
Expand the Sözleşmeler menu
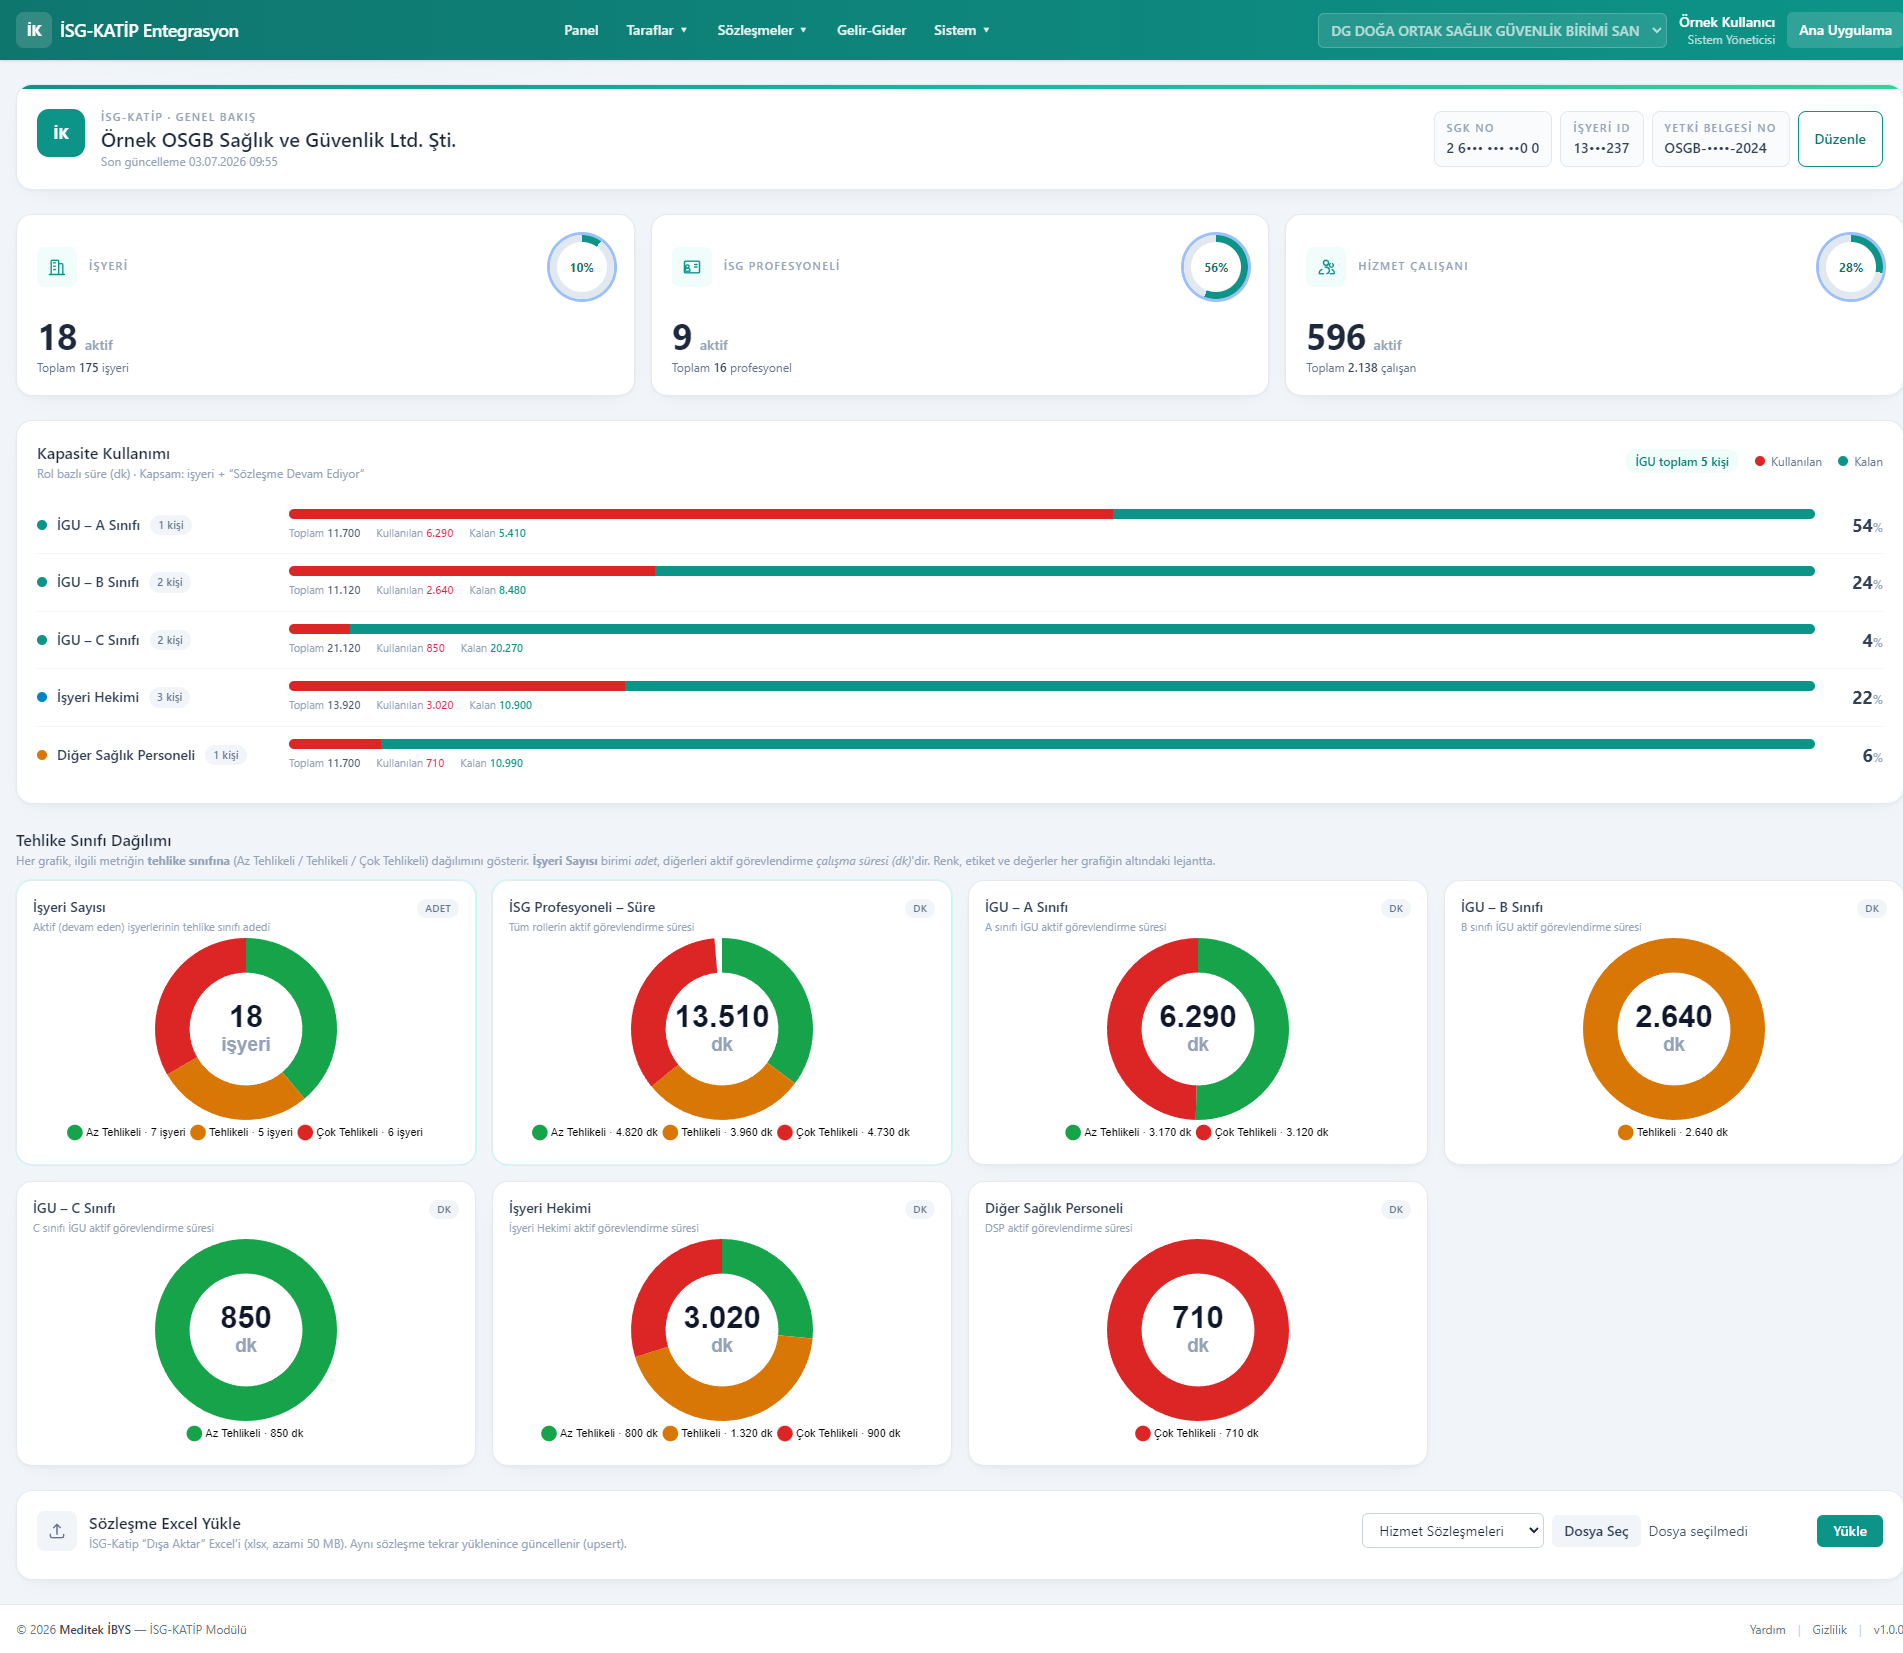pyautogui.click(x=762, y=30)
